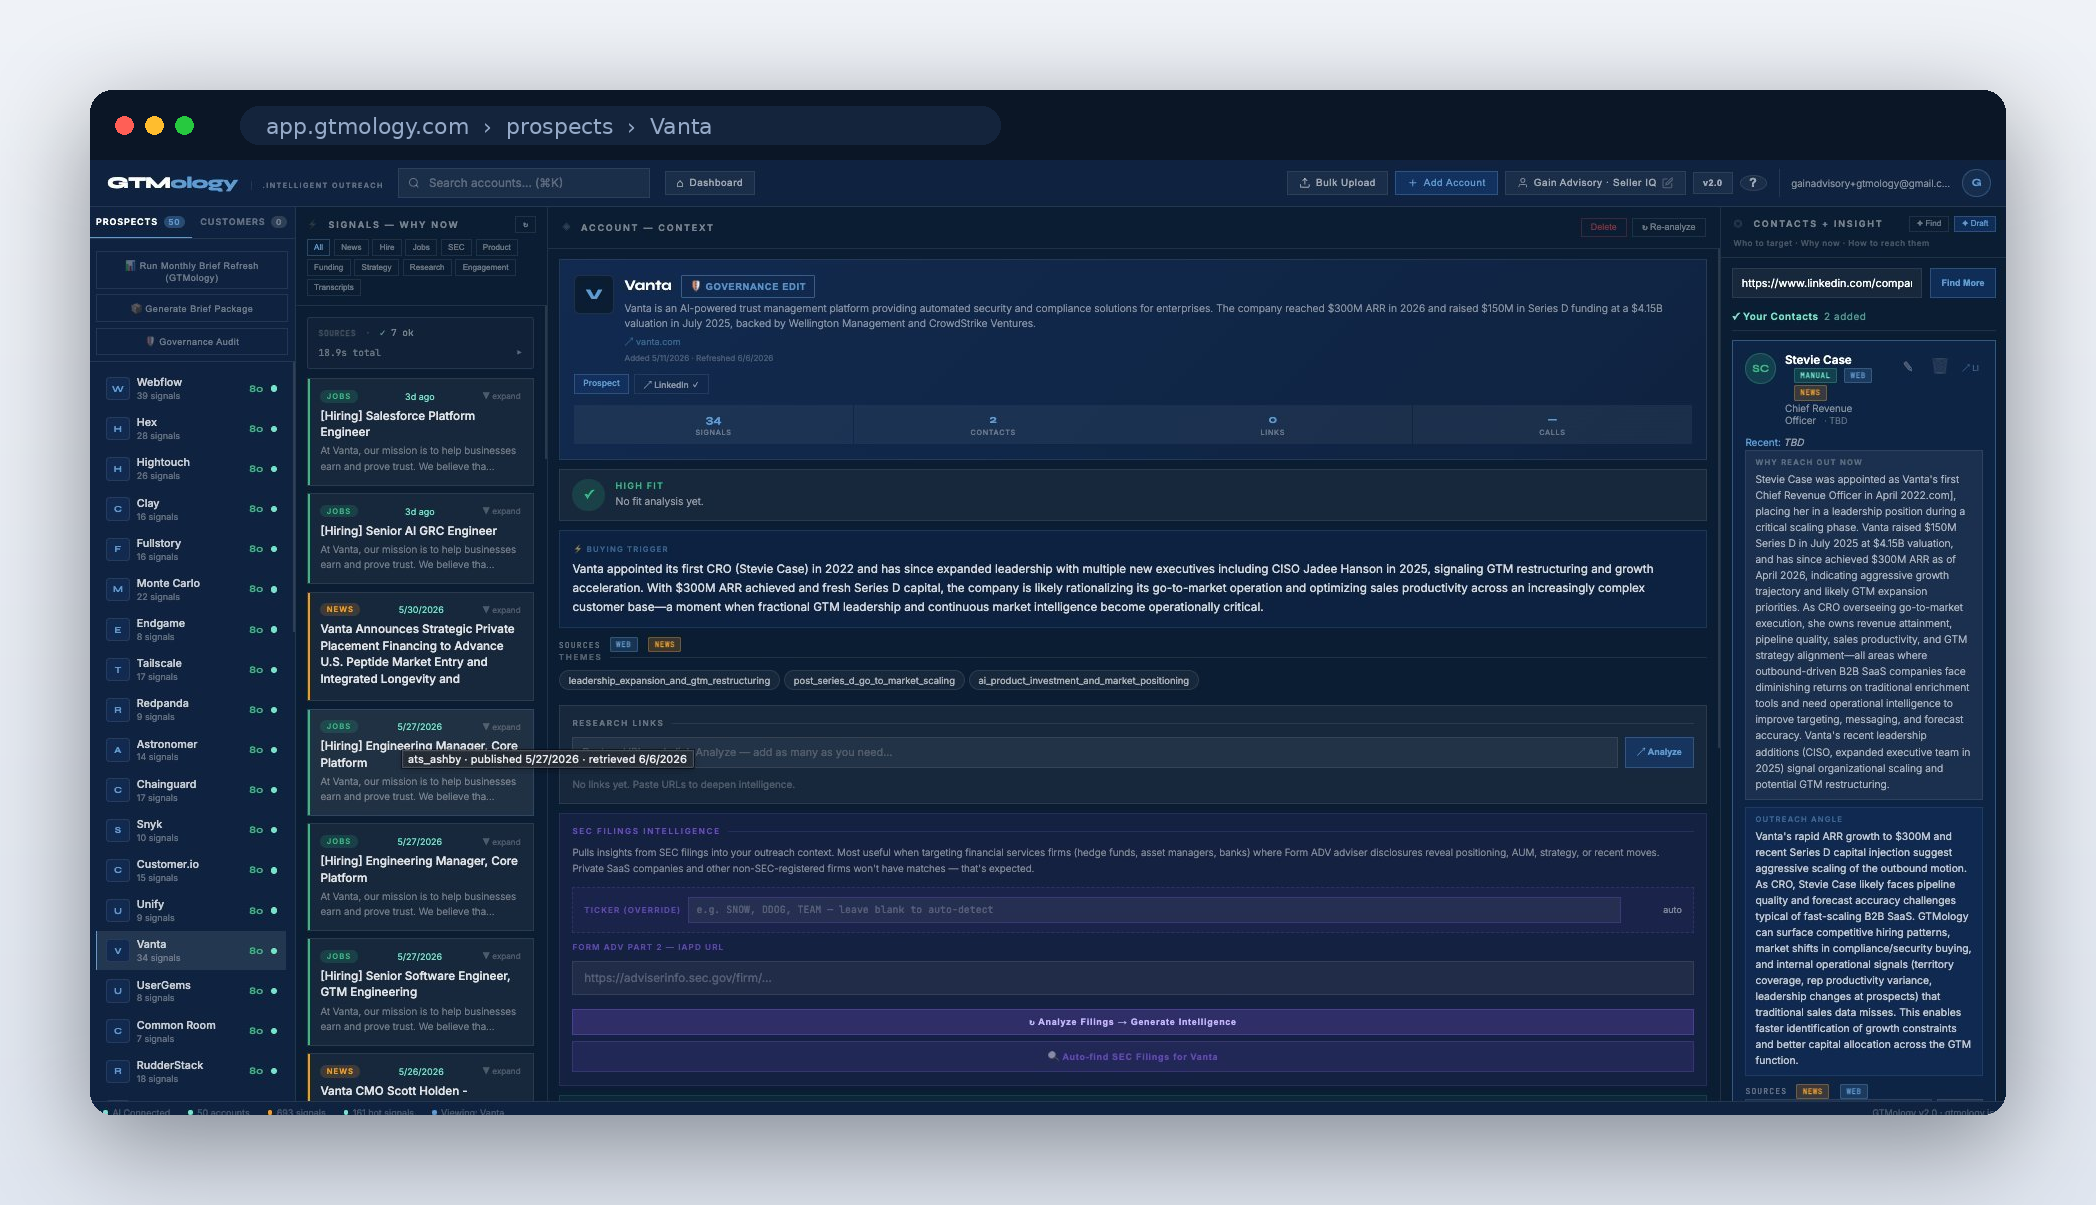Viewport: 2096px width, 1205px height.
Task: Open the user avatar G menu
Action: (x=1975, y=183)
